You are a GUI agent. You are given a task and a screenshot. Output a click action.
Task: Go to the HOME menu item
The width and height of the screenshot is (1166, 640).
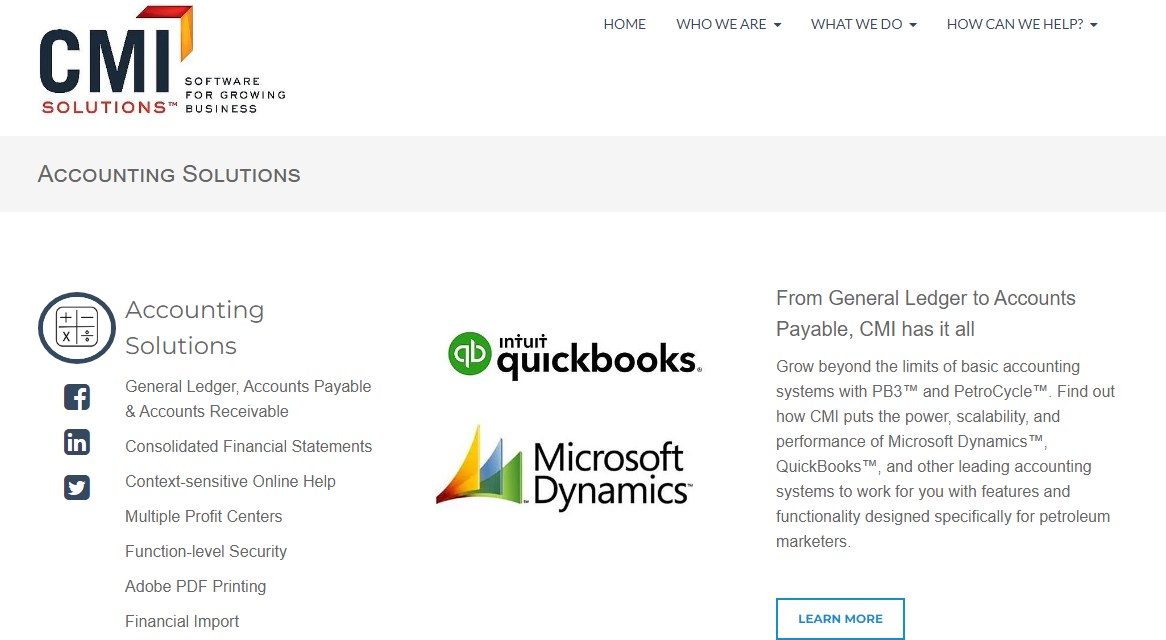[624, 24]
